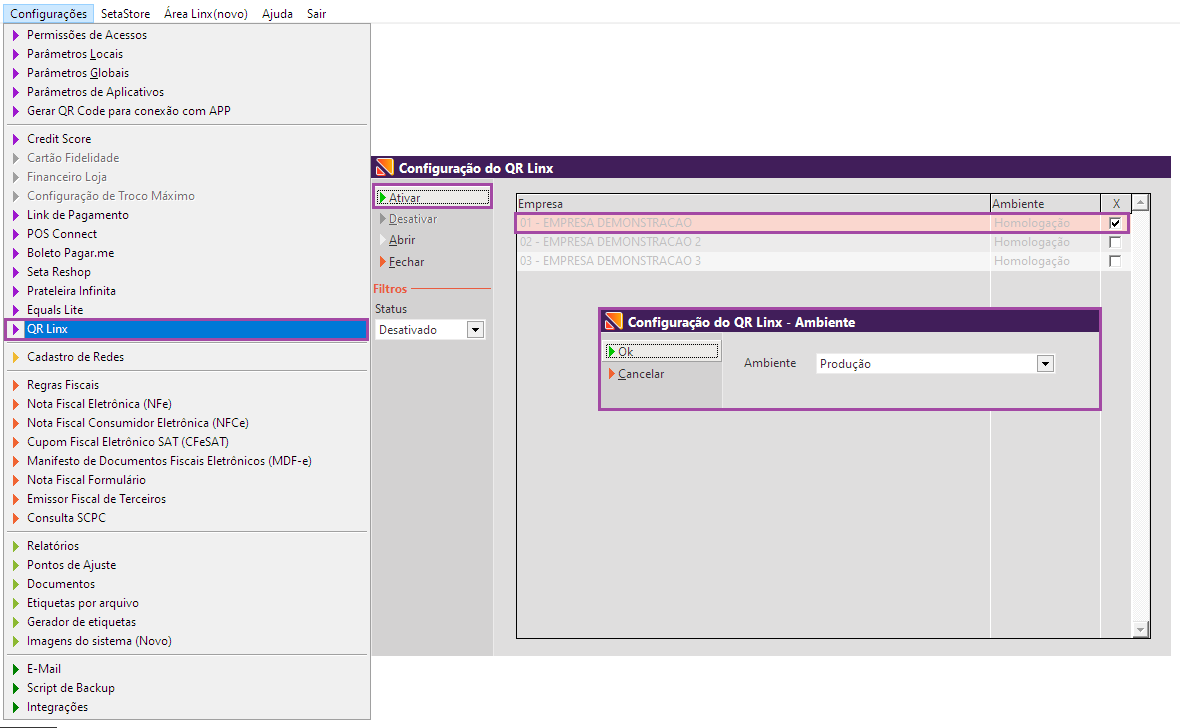Open the Status filter dropdown
This screenshot has width=1180, height=728.
tap(475, 330)
